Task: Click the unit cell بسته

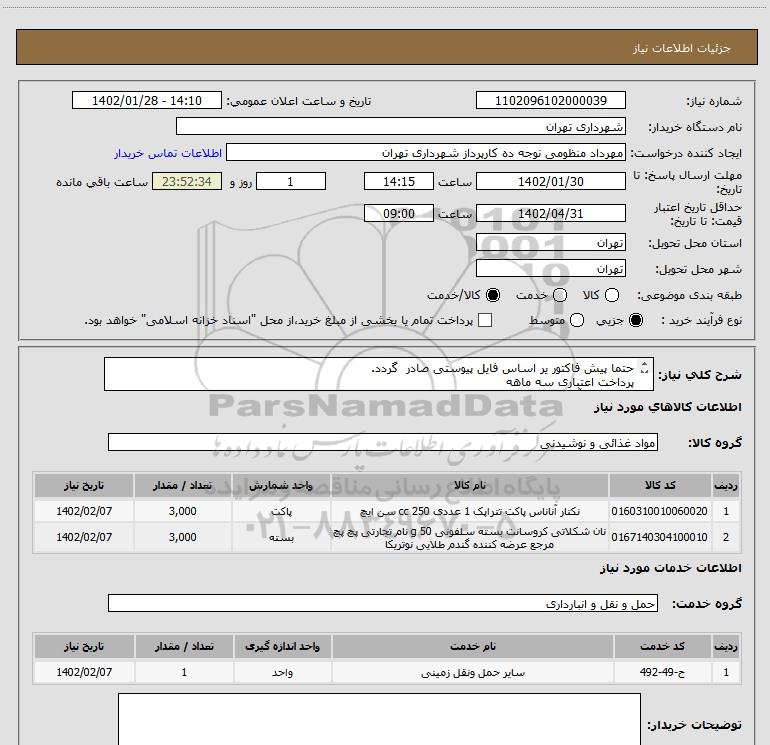Action: 281,538
